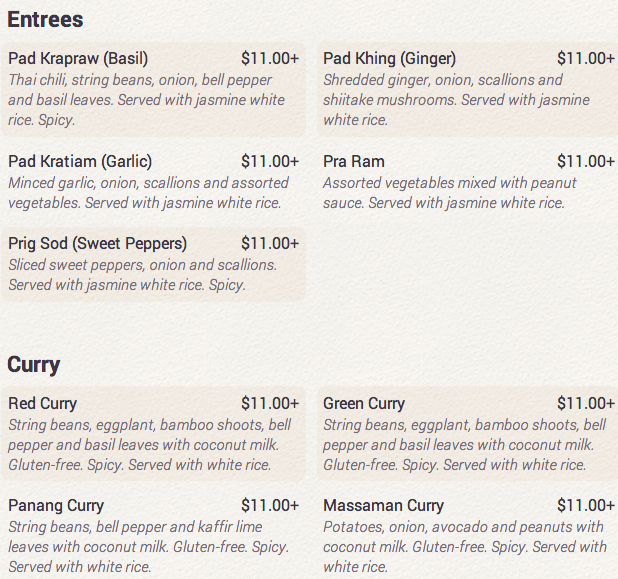The width and height of the screenshot is (618, 579).
Task: Click Prig Sod sliced sweet peppers description
Action: coord(142,275)
